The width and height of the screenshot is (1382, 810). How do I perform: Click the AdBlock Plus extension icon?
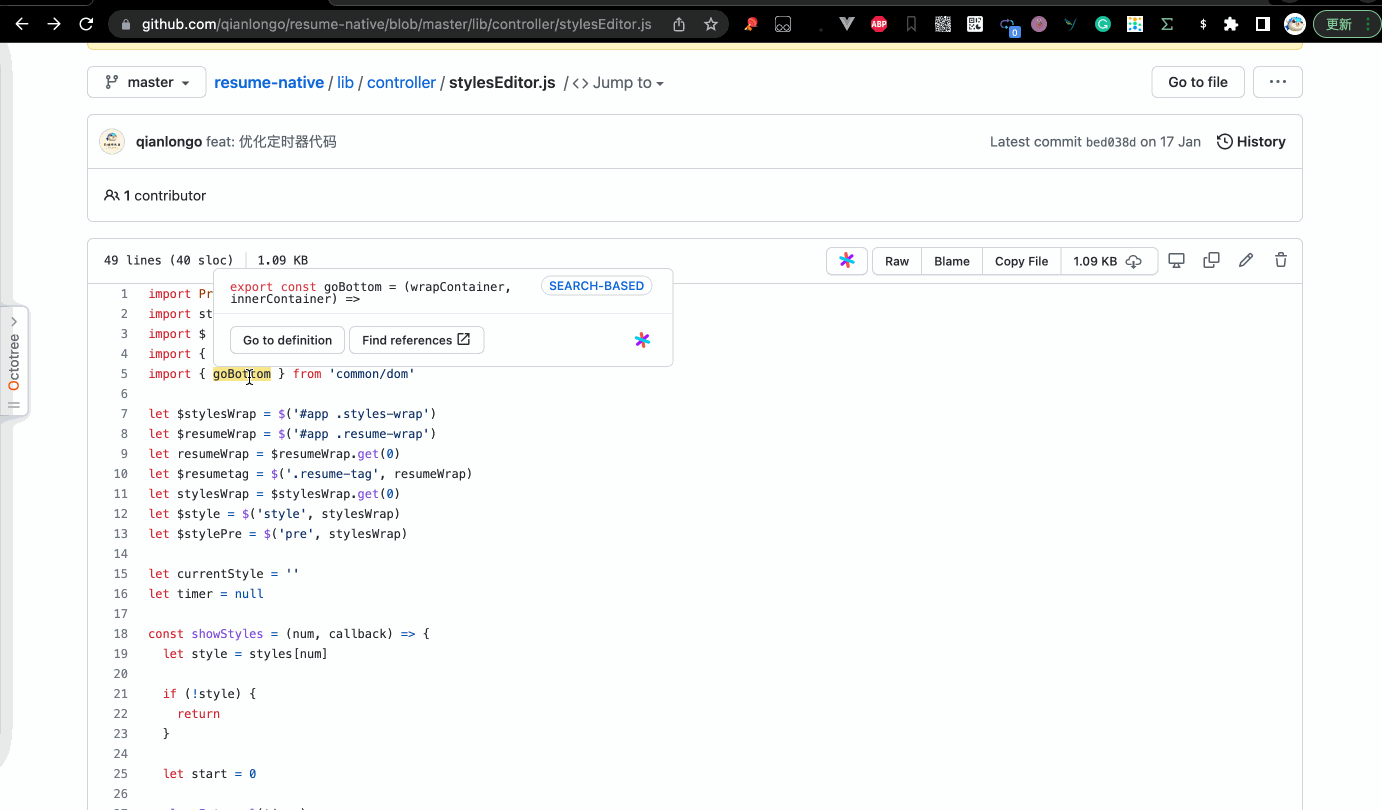click(x=879, y=24)
